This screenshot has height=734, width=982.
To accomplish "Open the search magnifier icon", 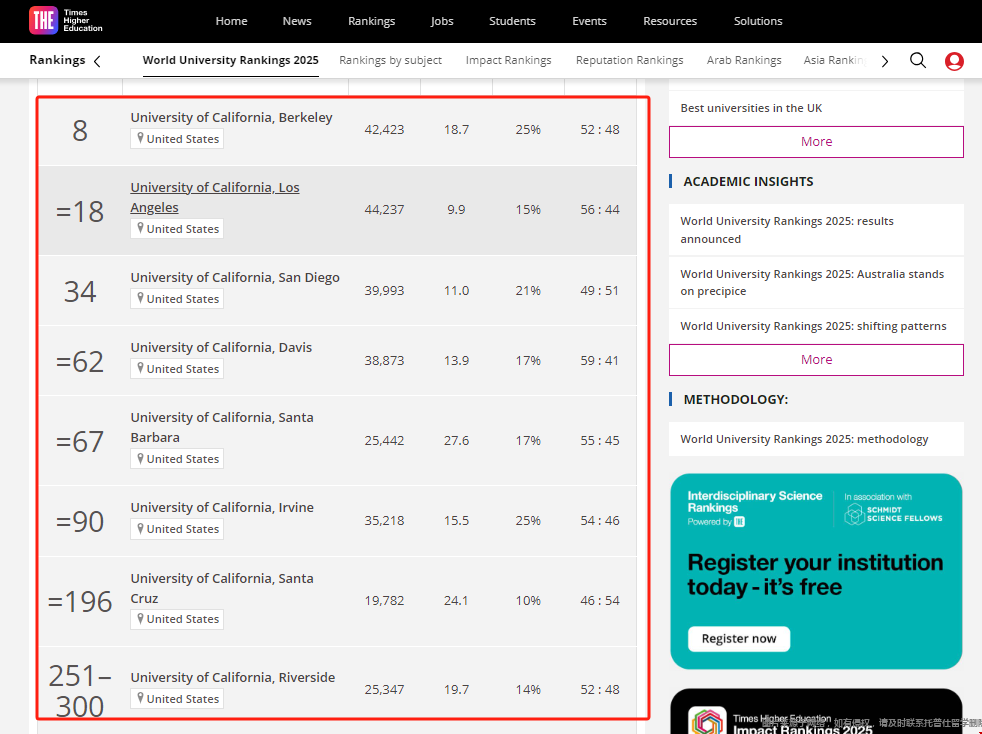I will pos(917,61).
